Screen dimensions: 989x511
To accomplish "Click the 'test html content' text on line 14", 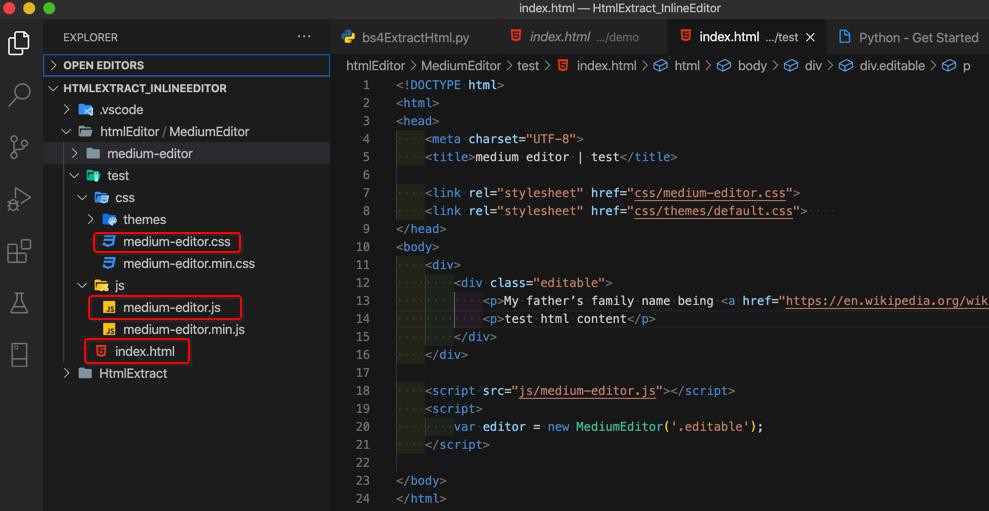I will 565,319.
